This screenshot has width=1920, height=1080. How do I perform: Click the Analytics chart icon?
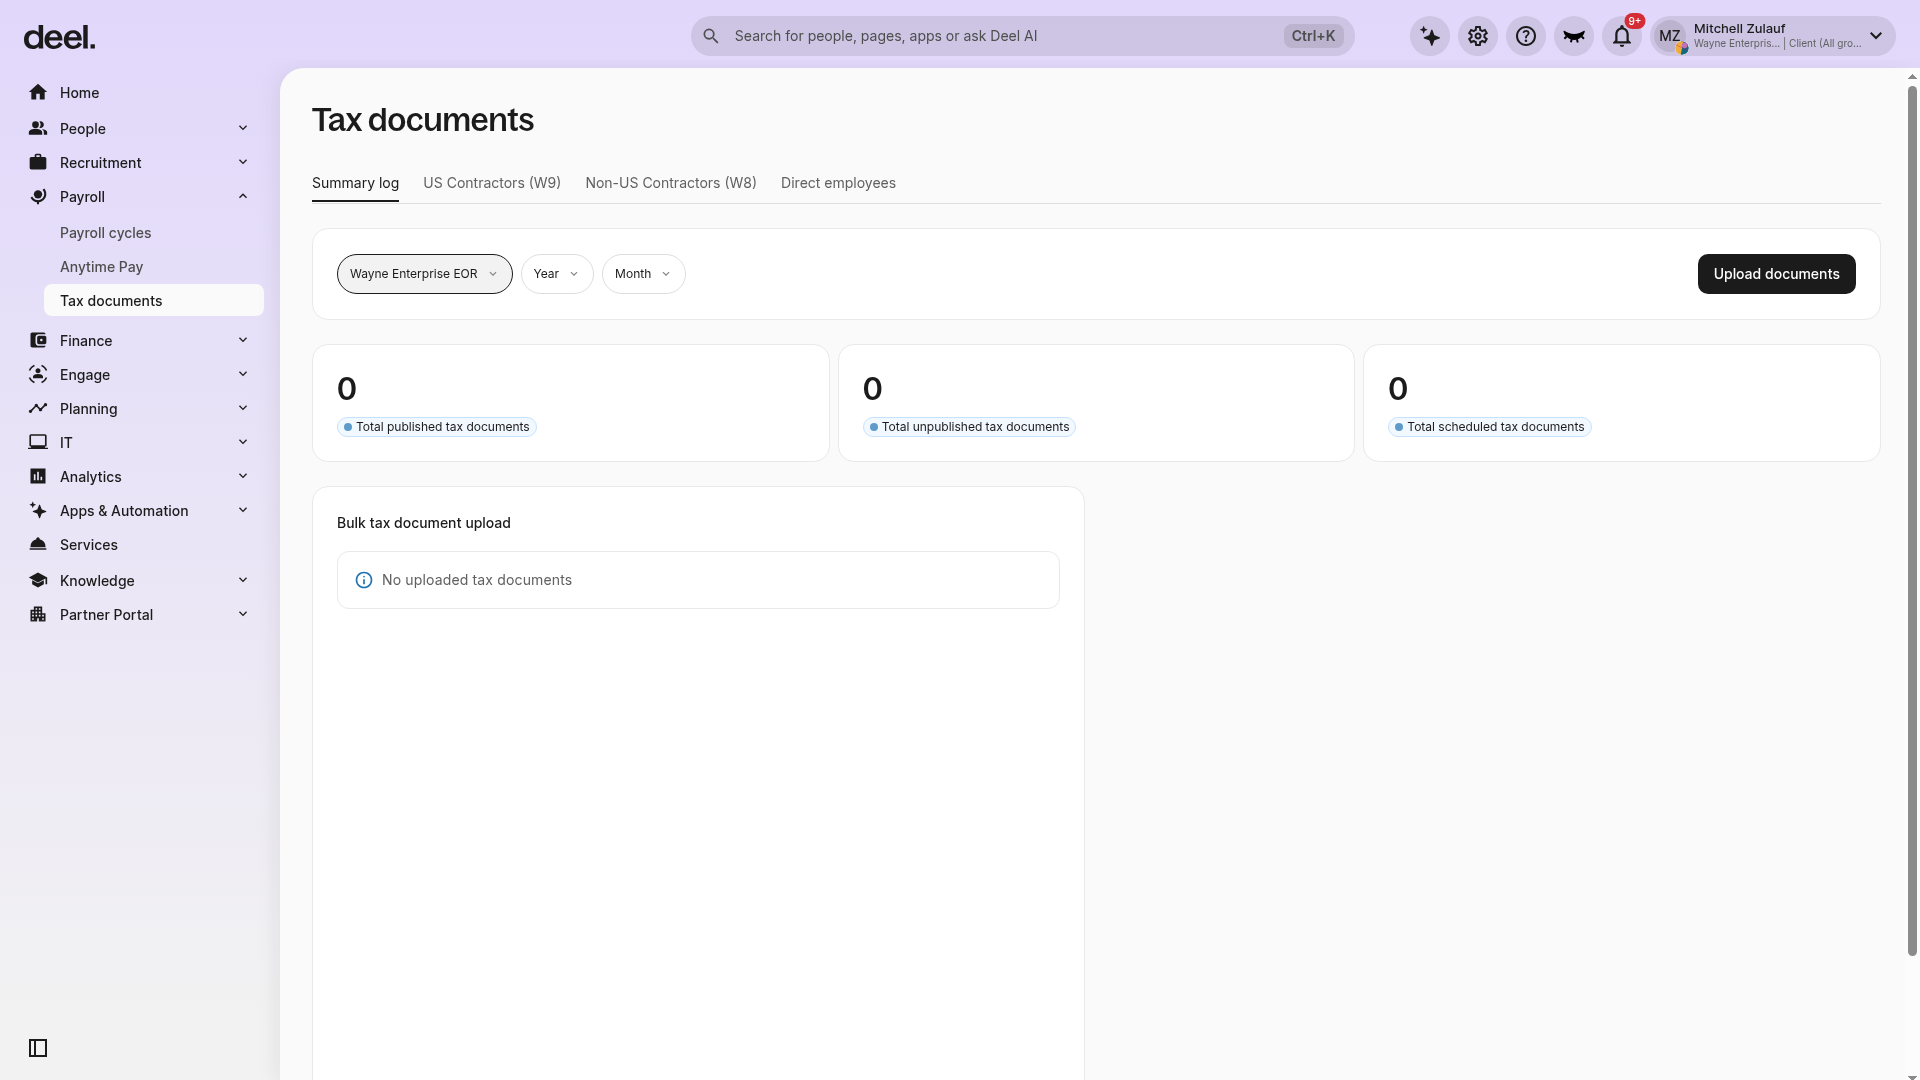(x=38, y=476)
